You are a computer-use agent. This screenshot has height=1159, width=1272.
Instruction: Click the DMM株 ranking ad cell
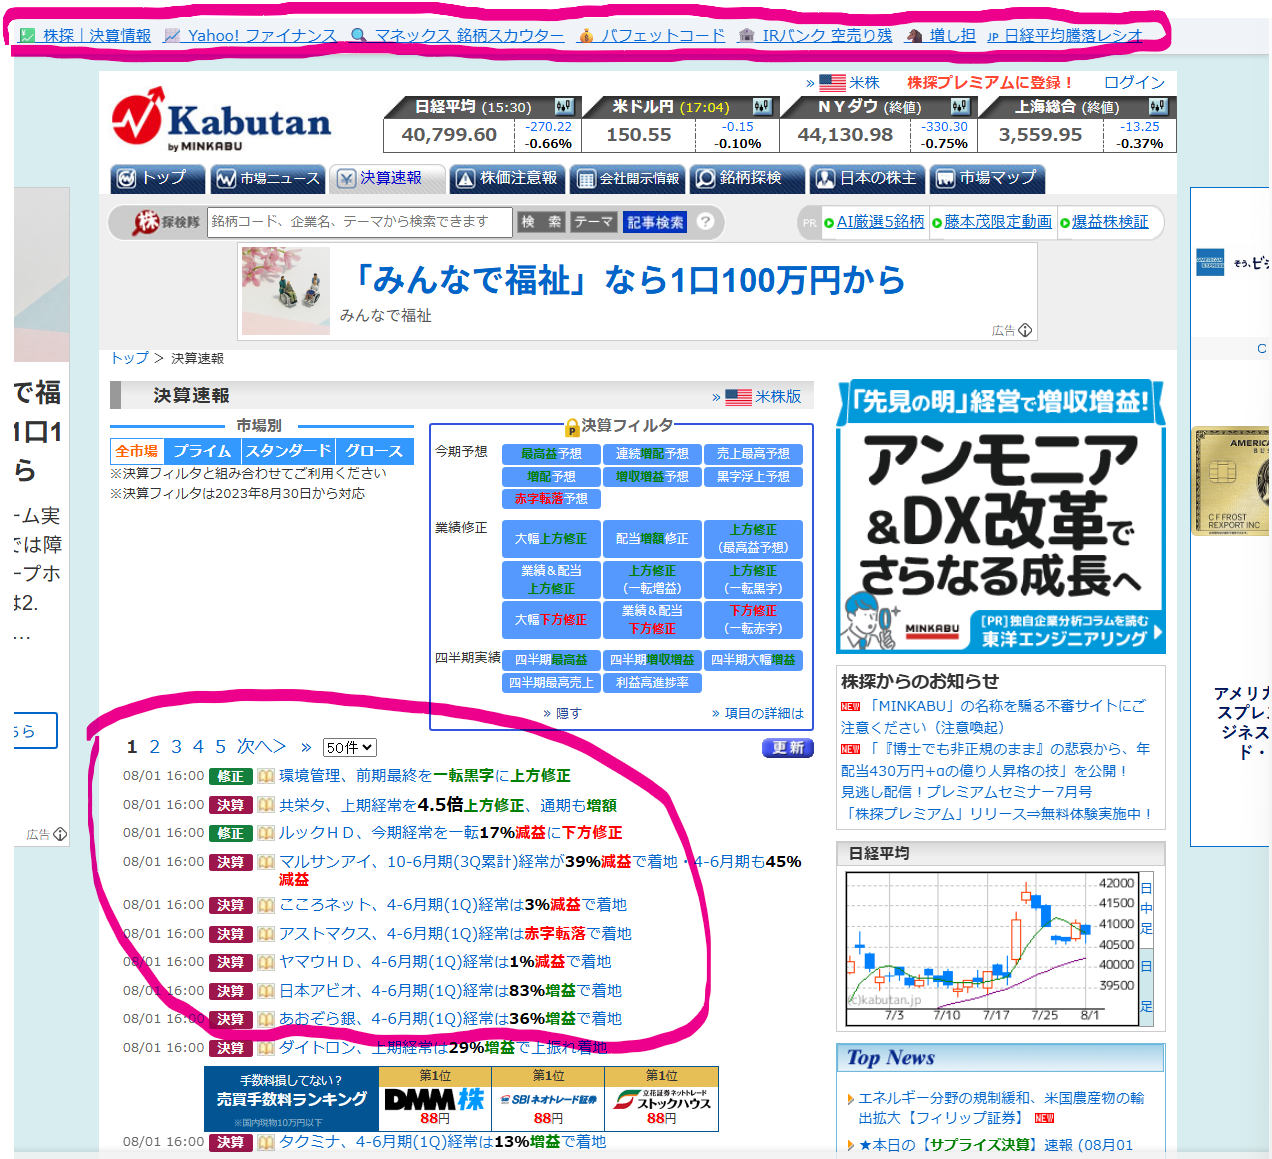point(435,1099)
